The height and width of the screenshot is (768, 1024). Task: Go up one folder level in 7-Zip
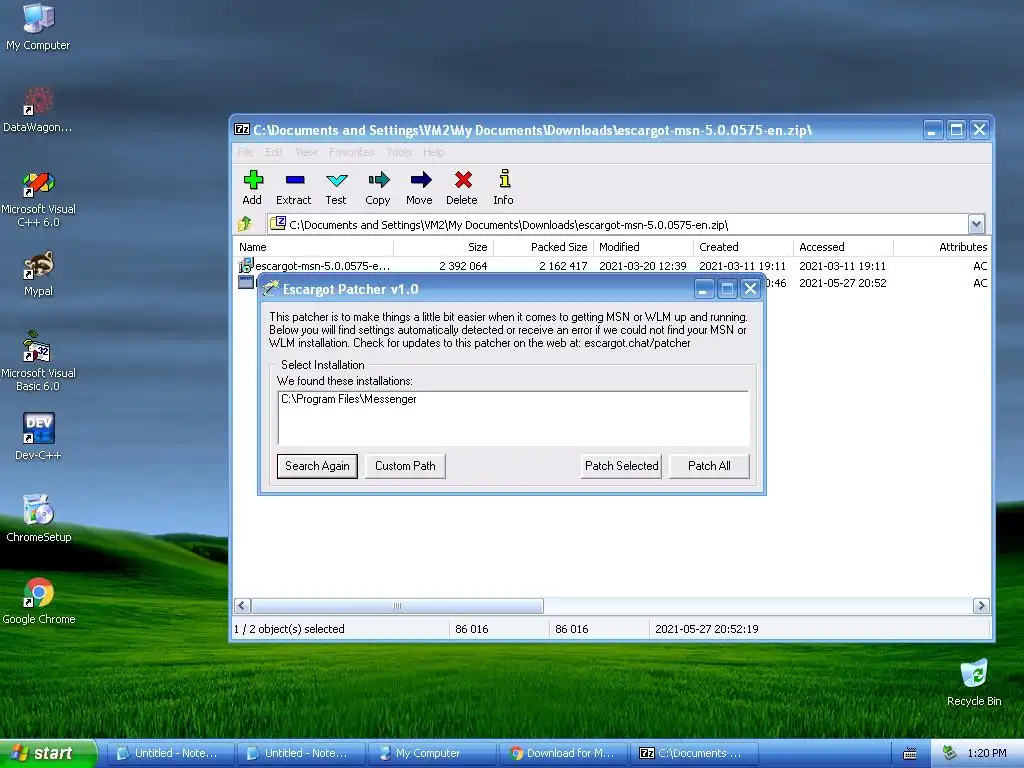(245, 224)
